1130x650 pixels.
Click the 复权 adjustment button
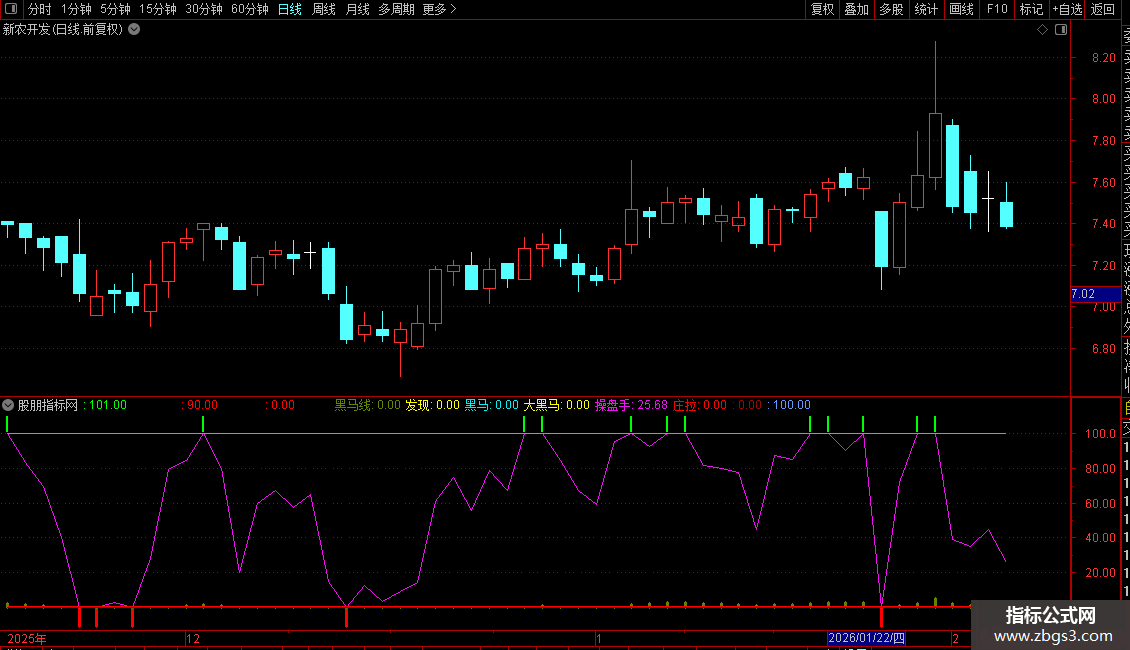click(x=822, y=9)
